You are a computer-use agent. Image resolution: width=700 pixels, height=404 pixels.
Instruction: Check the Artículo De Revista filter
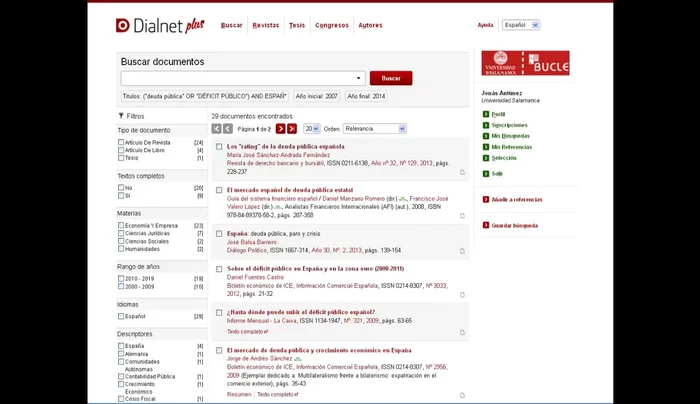121,143
